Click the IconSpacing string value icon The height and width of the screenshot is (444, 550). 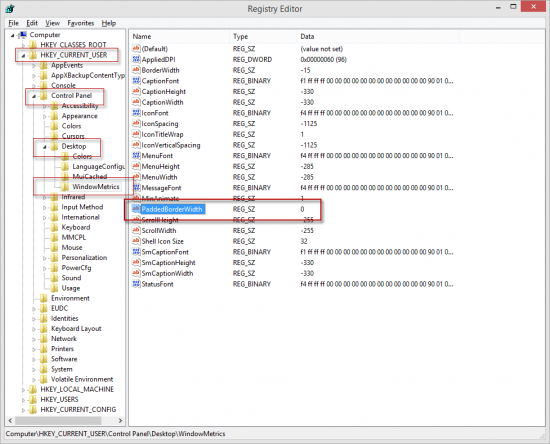136,123
